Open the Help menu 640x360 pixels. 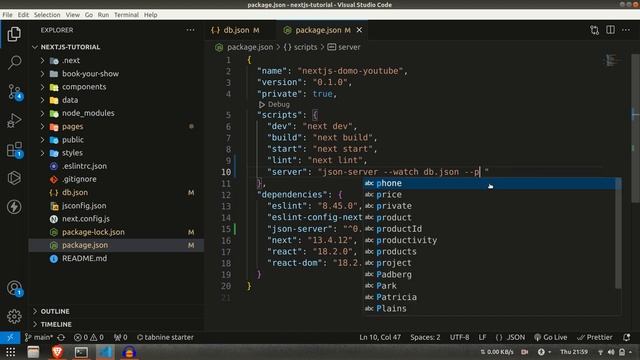pyautogui.click(x=150, y=15)
